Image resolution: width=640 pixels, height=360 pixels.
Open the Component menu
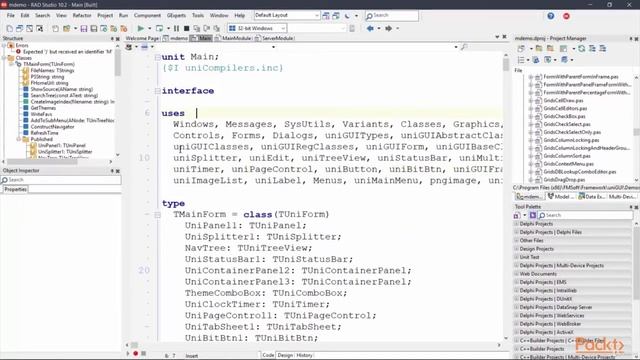tap(147, 16)
